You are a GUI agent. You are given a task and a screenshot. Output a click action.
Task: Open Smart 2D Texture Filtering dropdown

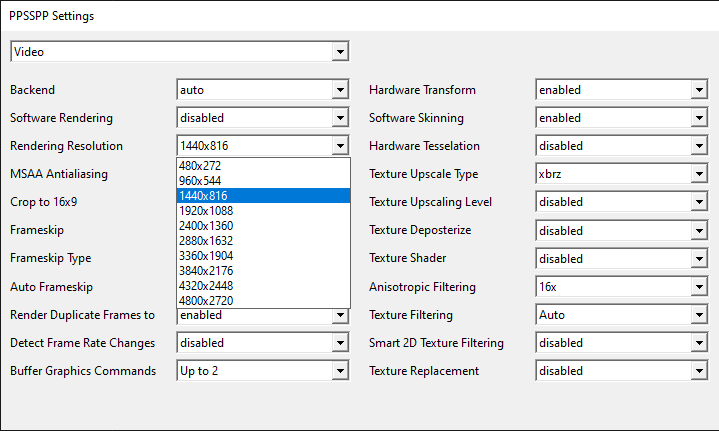pyautogui.click(x=622, y=343)
